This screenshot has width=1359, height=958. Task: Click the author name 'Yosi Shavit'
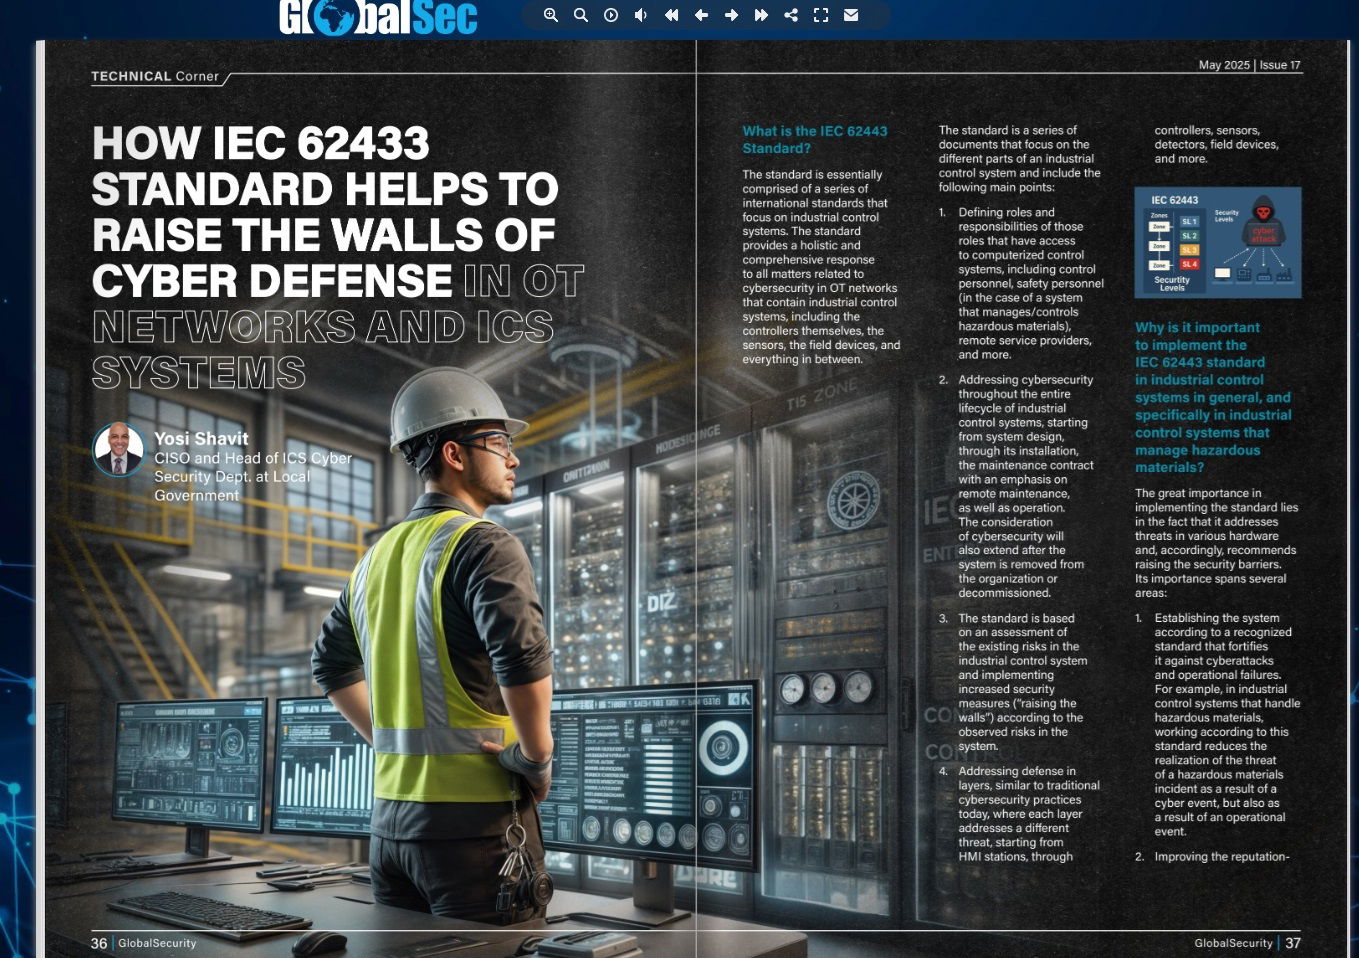201,438
